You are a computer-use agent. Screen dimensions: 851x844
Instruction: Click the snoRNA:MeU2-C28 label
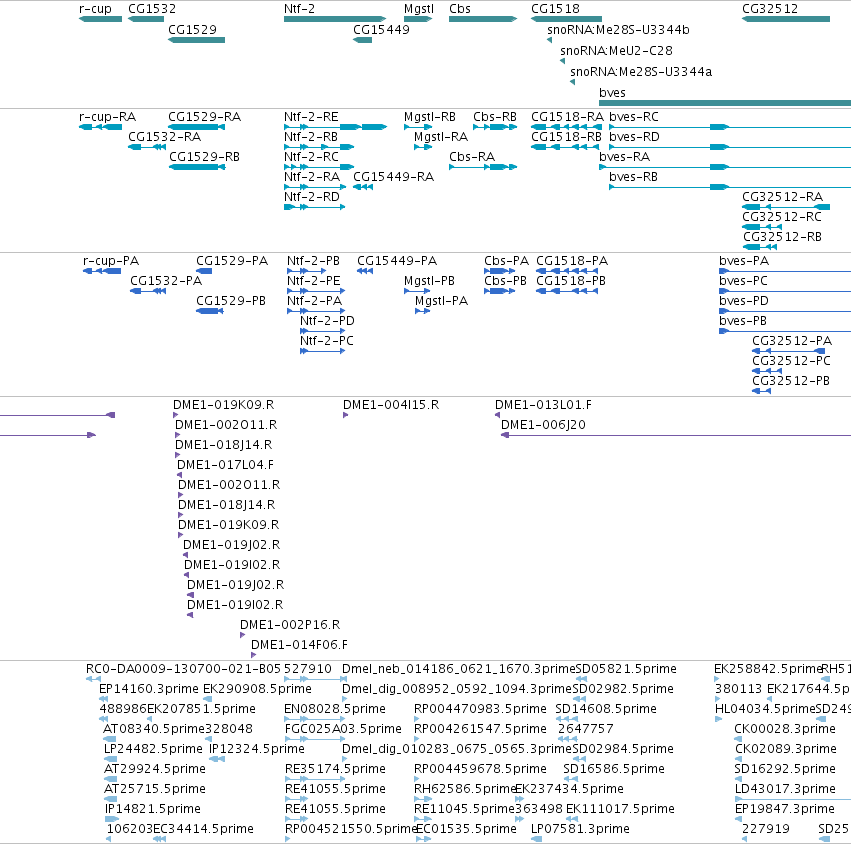click(x=616, y=50)
